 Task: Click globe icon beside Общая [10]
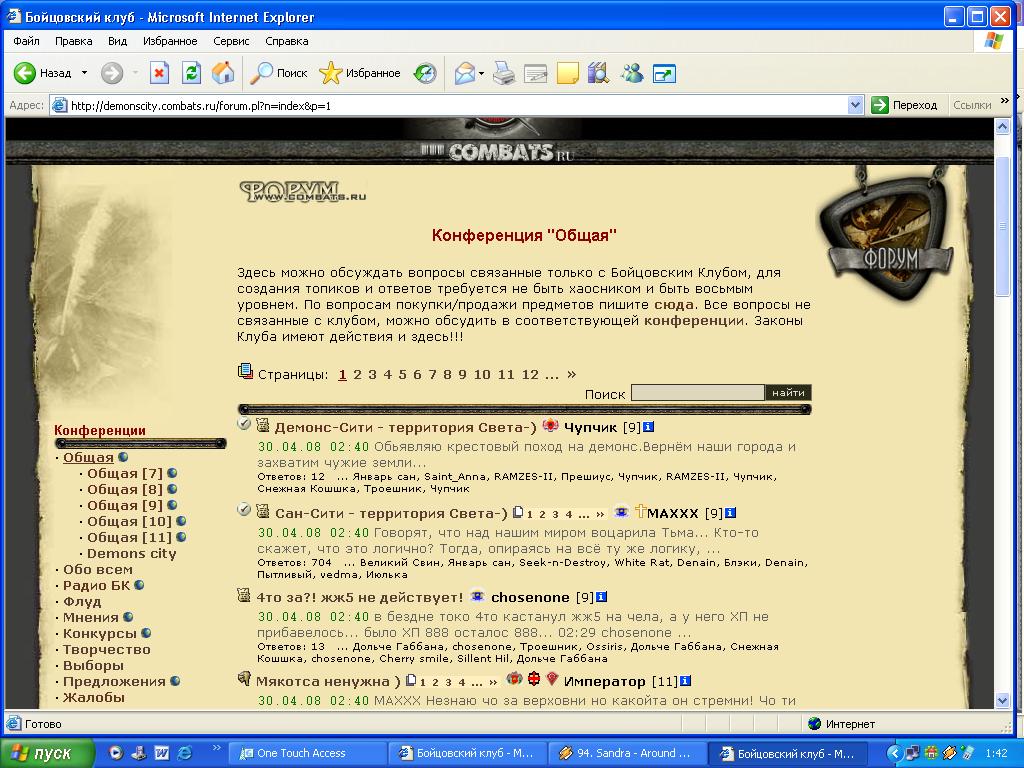pyautogui.click(x=181, y=521)
